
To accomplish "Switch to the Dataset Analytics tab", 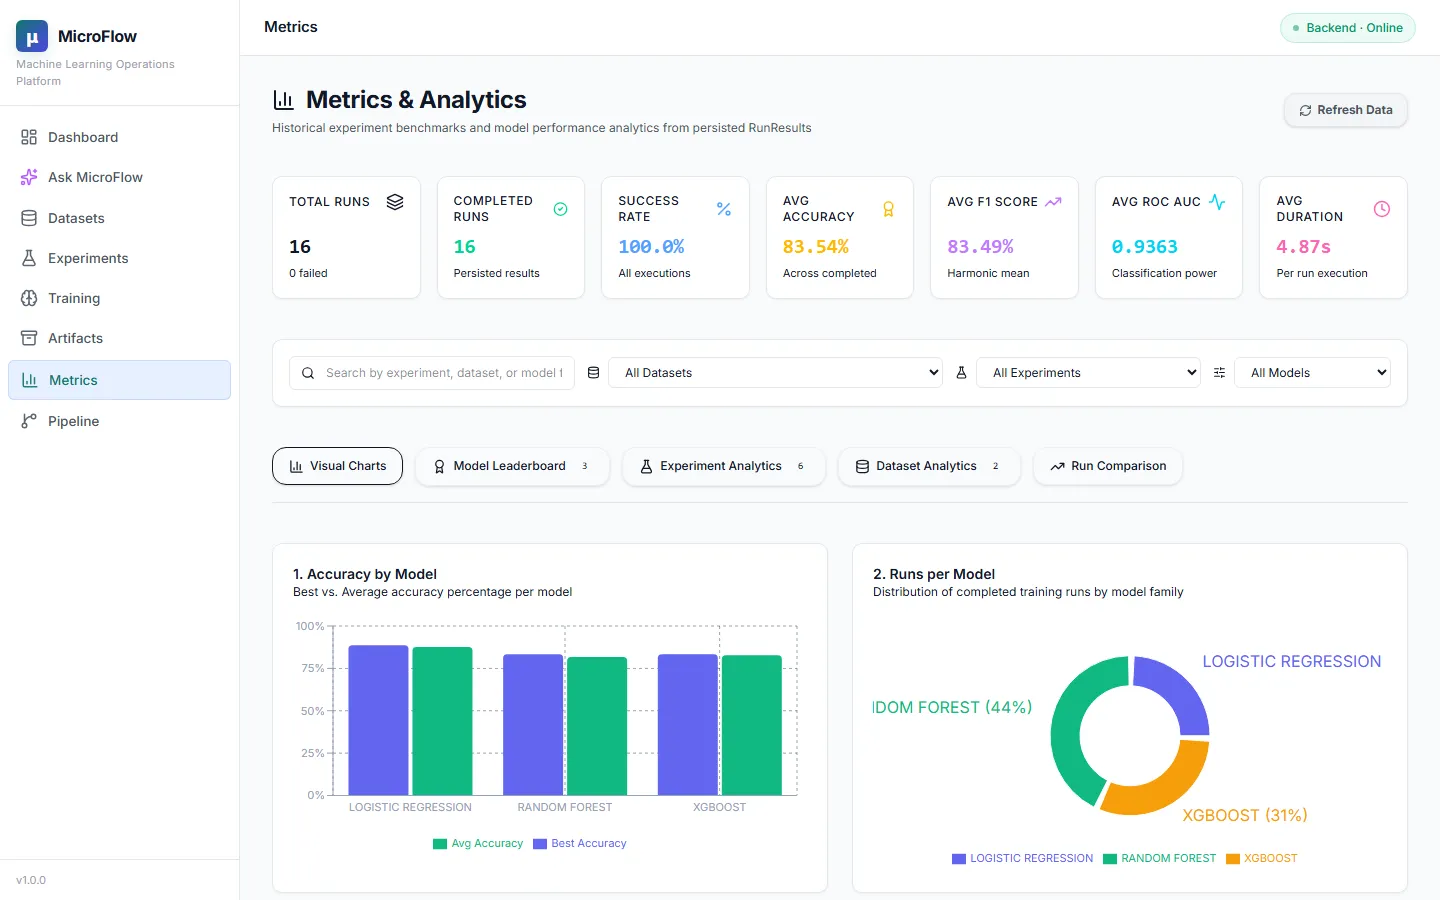I will pyautogui.click(x=929, y=466).
